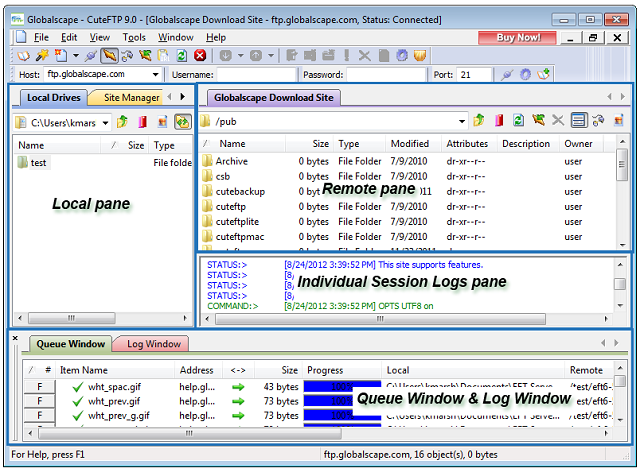Click the progress bar for wht_spac.gif

(x=340, y=386)
